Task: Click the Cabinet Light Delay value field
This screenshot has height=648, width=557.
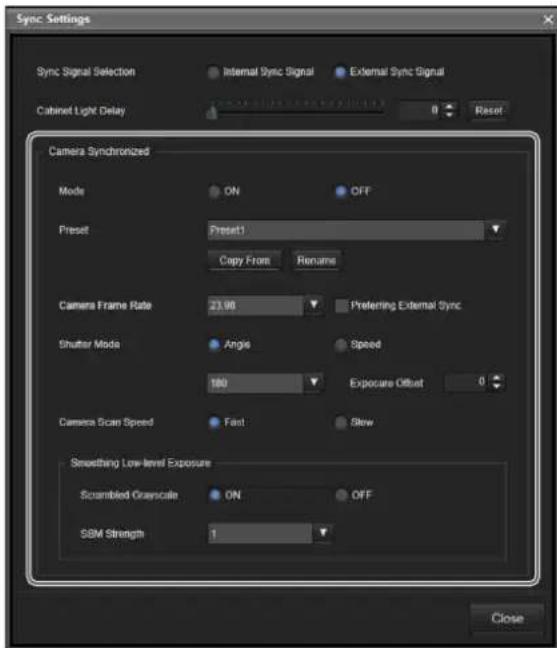Action: 420,110
